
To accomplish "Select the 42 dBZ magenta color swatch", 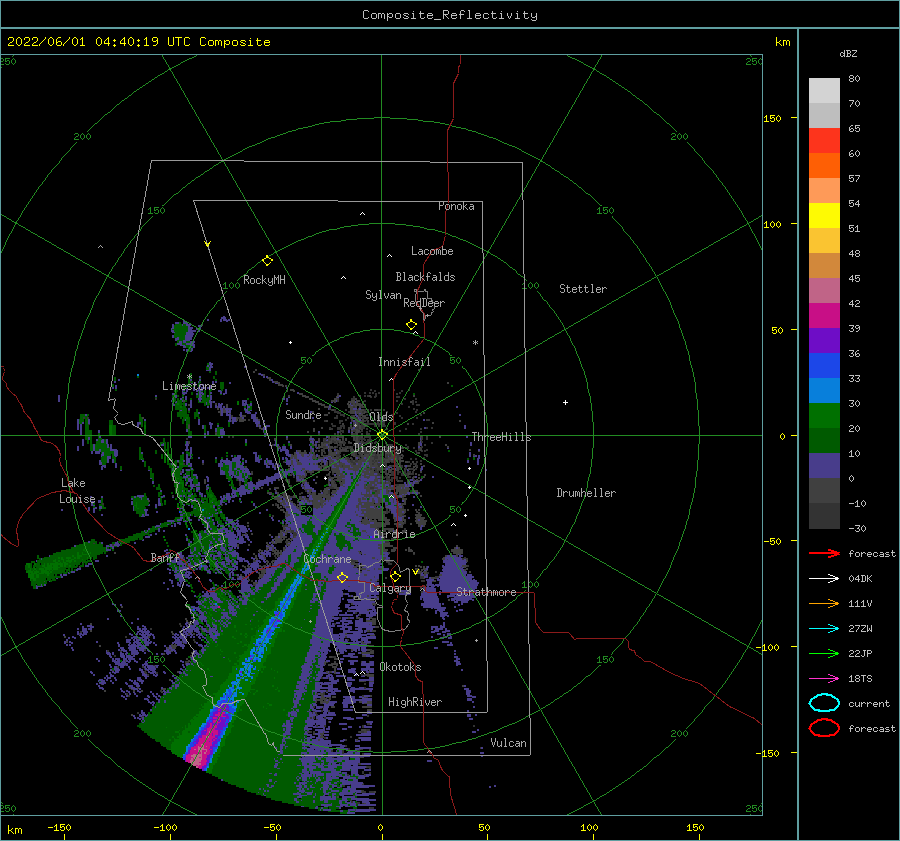I will 824,316.
